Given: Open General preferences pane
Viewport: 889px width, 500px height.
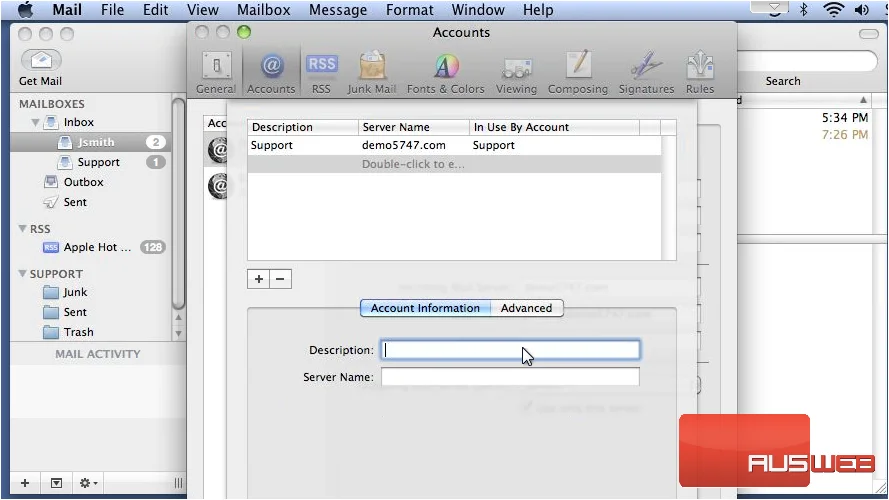Looking at the screenshot, I should click(216, 73).
